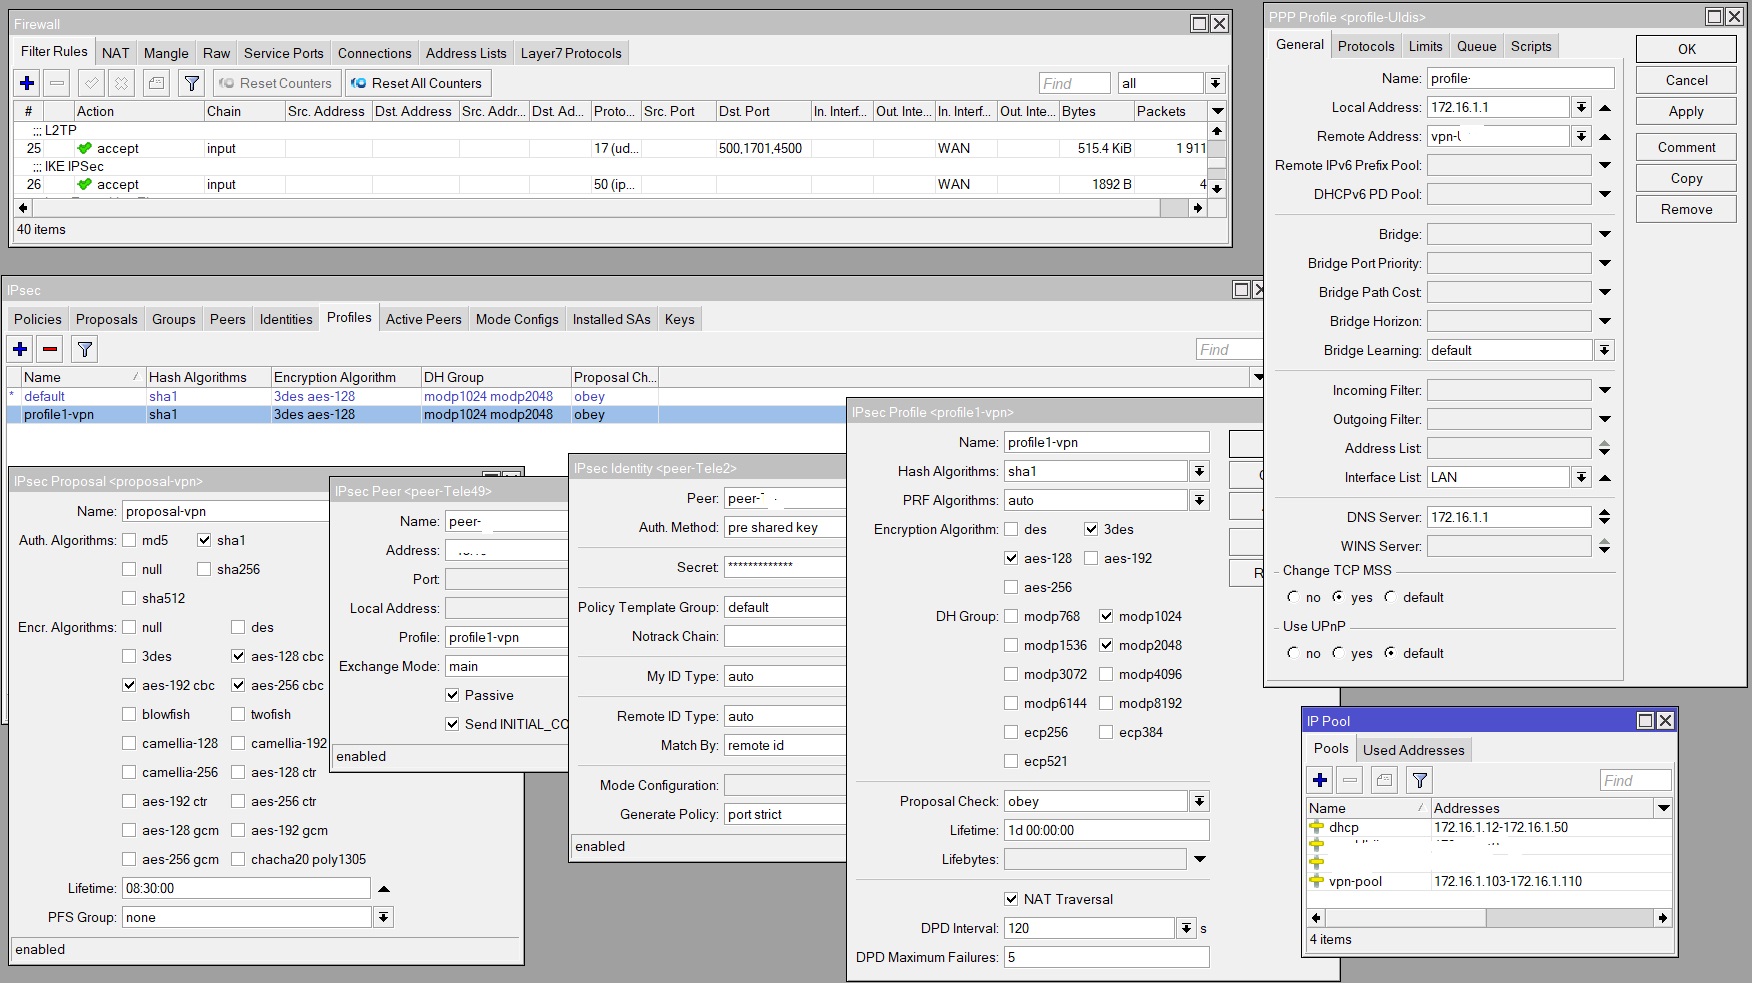Viewport: 1752px width, 983px height.
Task: Click the comment icon in Firewall toolbar
Action: (x=156, y=83)
